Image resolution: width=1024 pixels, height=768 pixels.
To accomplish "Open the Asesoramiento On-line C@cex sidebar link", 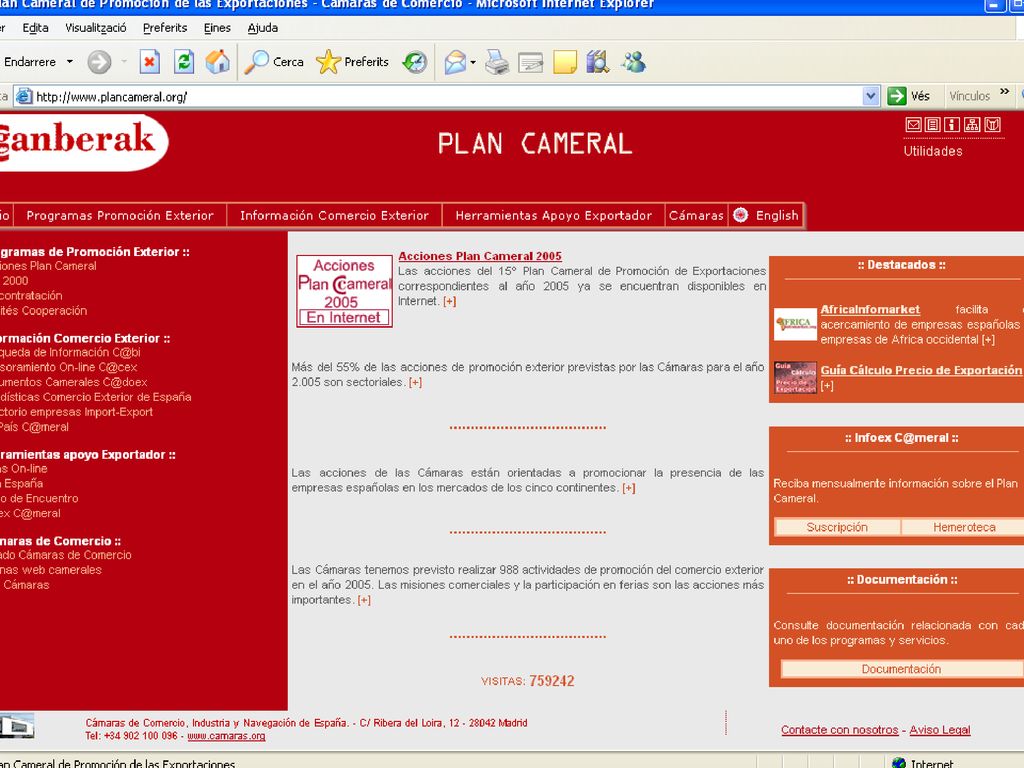I will [69, 367].
